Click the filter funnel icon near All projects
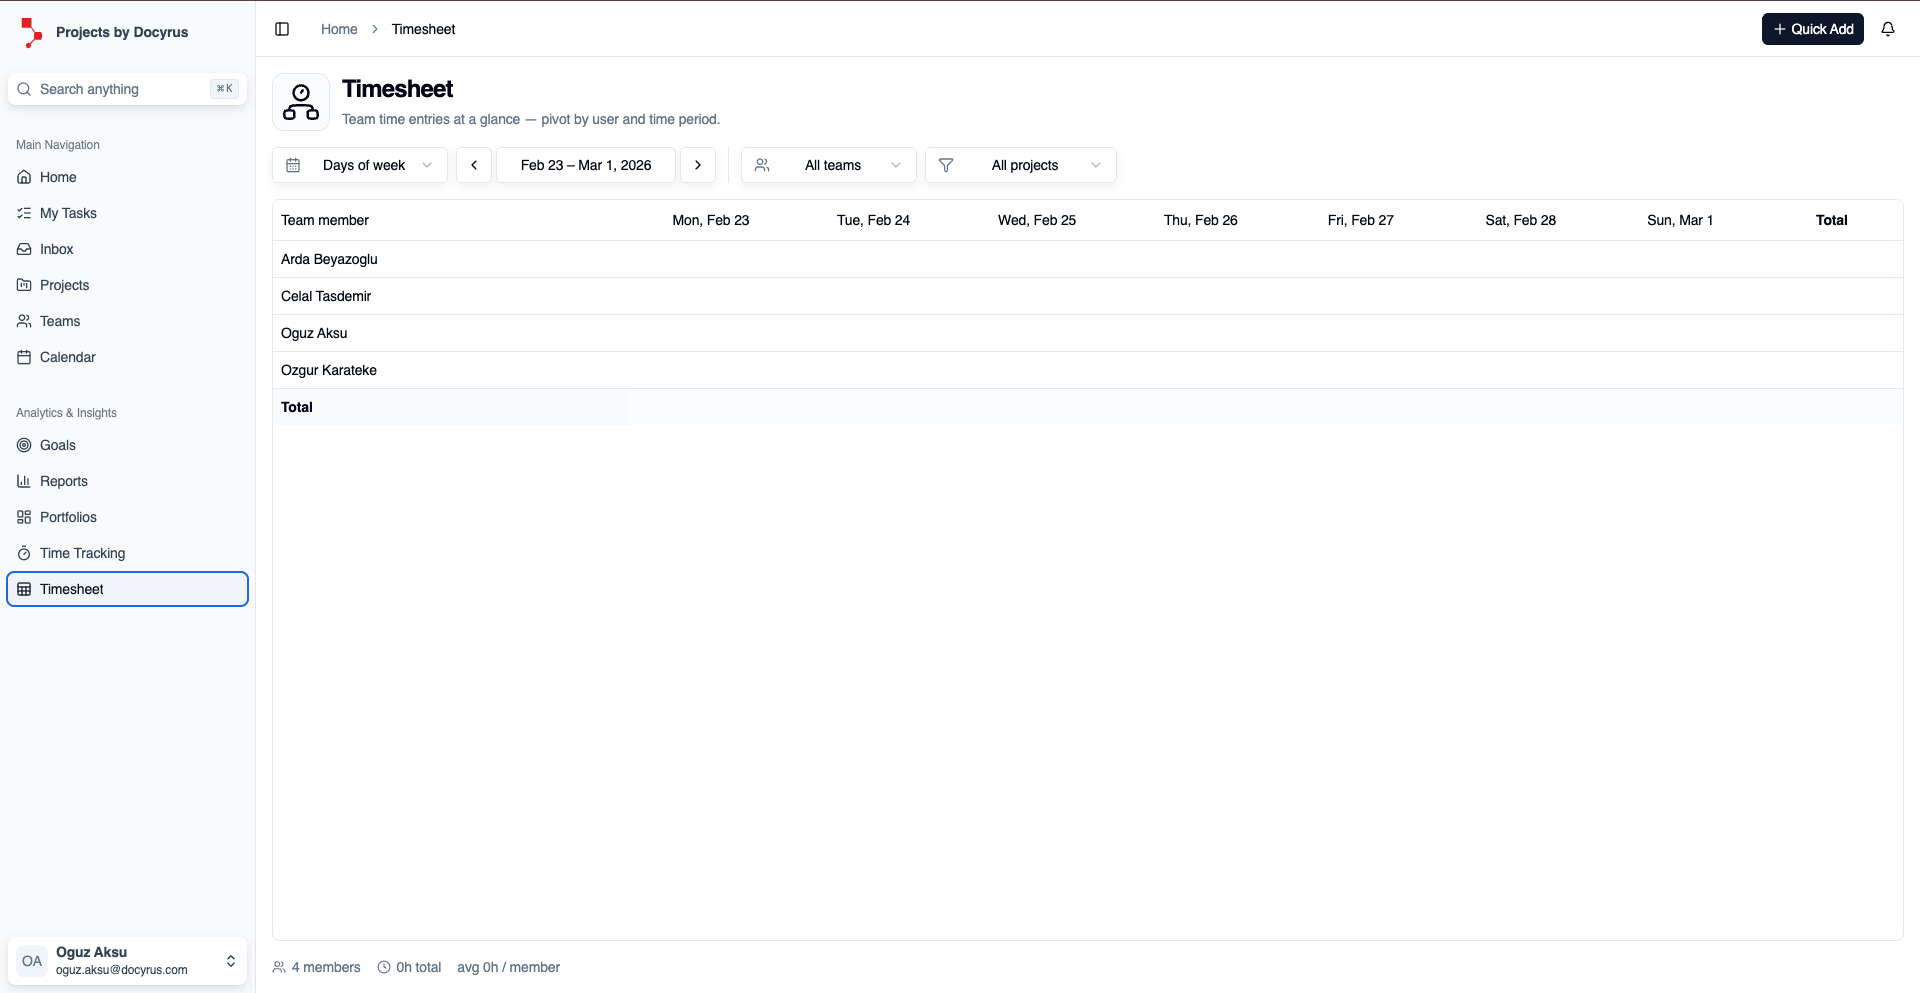The height and width of the screenshot is (993, 1920). click(946, 165)
